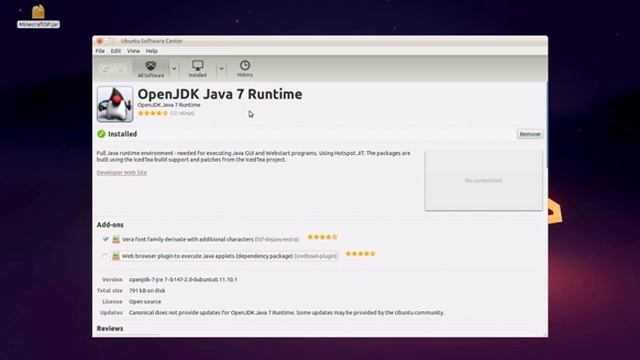Screen dimensions: 640x360
Task: Click the ratings count next to stars
Action: [x=182, y=113]
